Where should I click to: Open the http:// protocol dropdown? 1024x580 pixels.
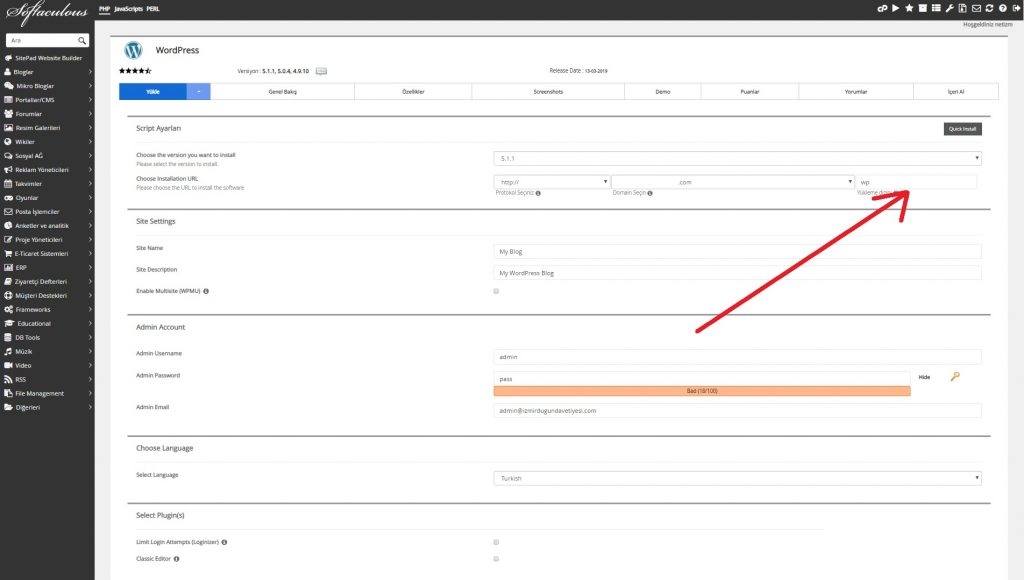[x=552, y=182]
